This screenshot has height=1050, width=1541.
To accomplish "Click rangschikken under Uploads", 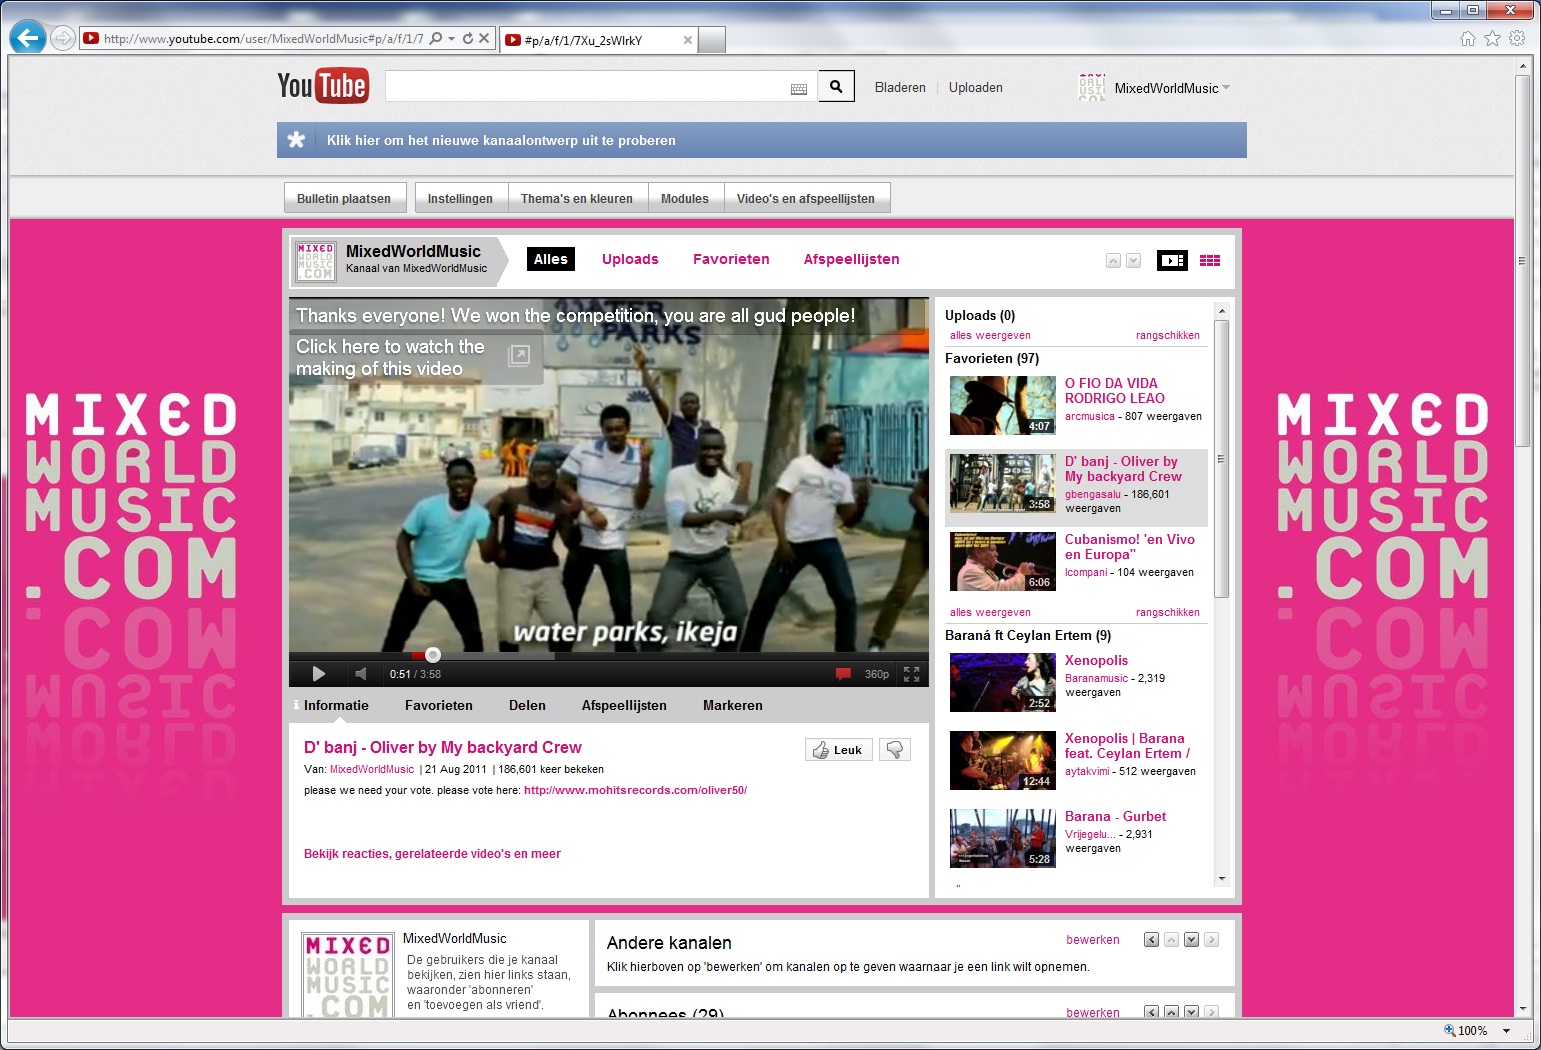I will [x=1167, y=336].
